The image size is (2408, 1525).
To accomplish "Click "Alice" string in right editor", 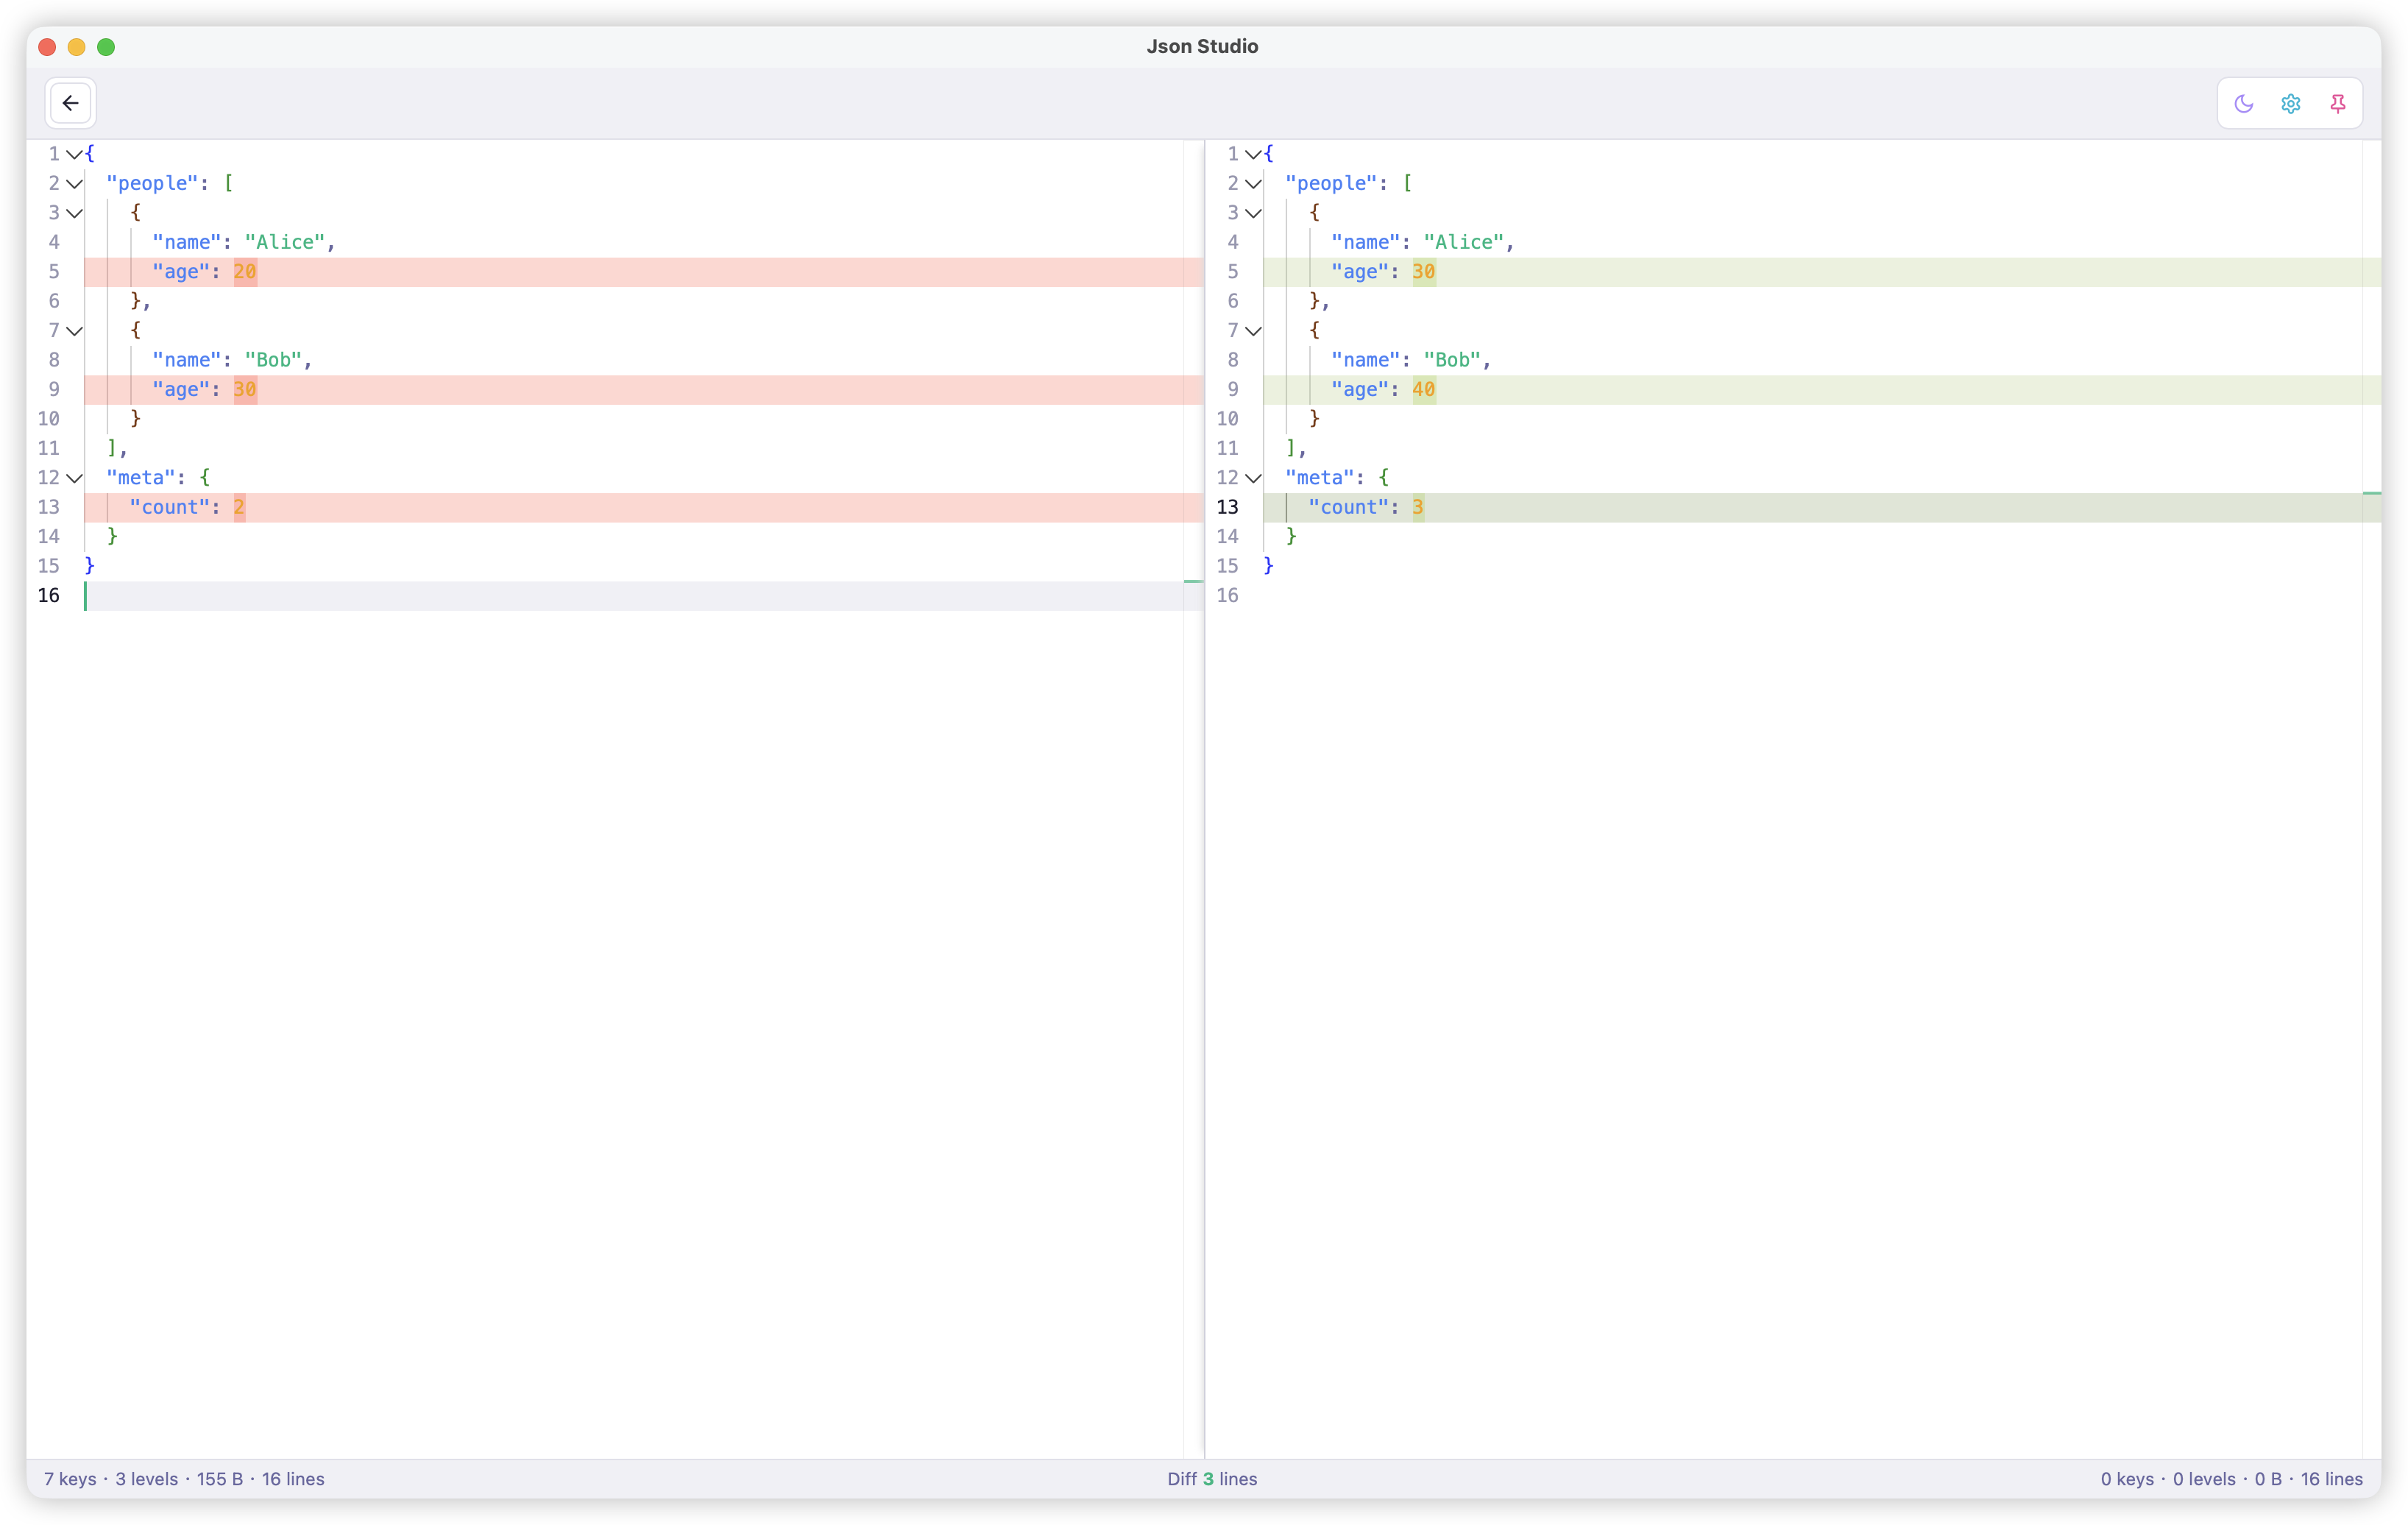I will coord(1464,242).
